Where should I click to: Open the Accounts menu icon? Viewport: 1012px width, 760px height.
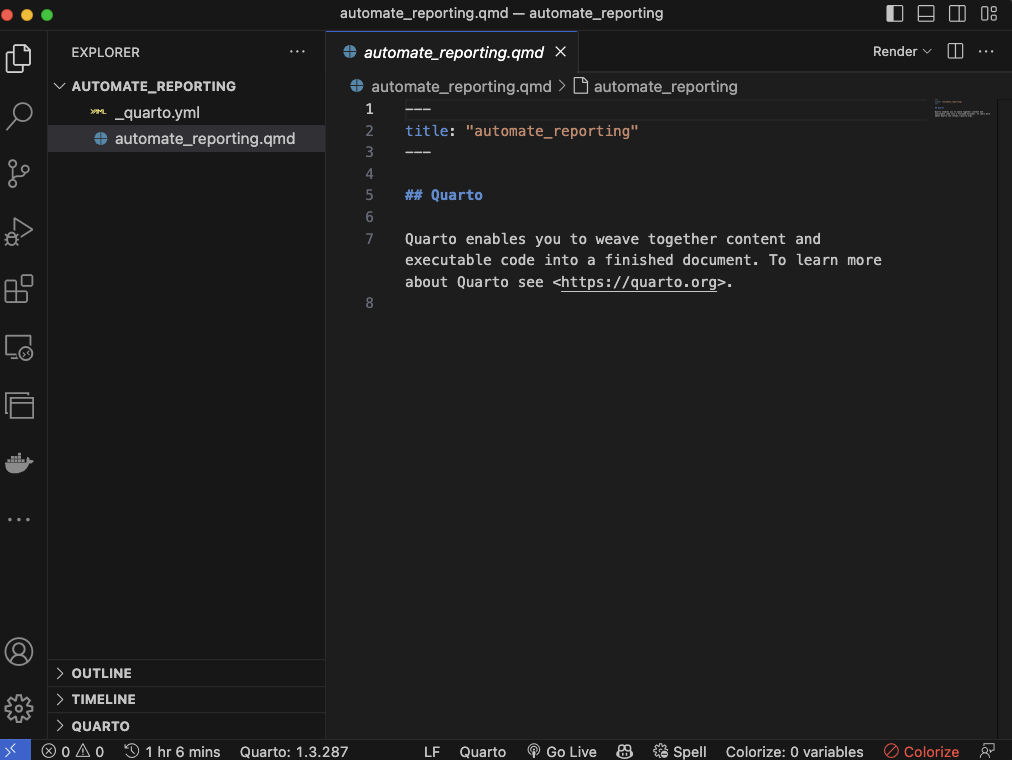pyautogui.click(x=19, y=652)
